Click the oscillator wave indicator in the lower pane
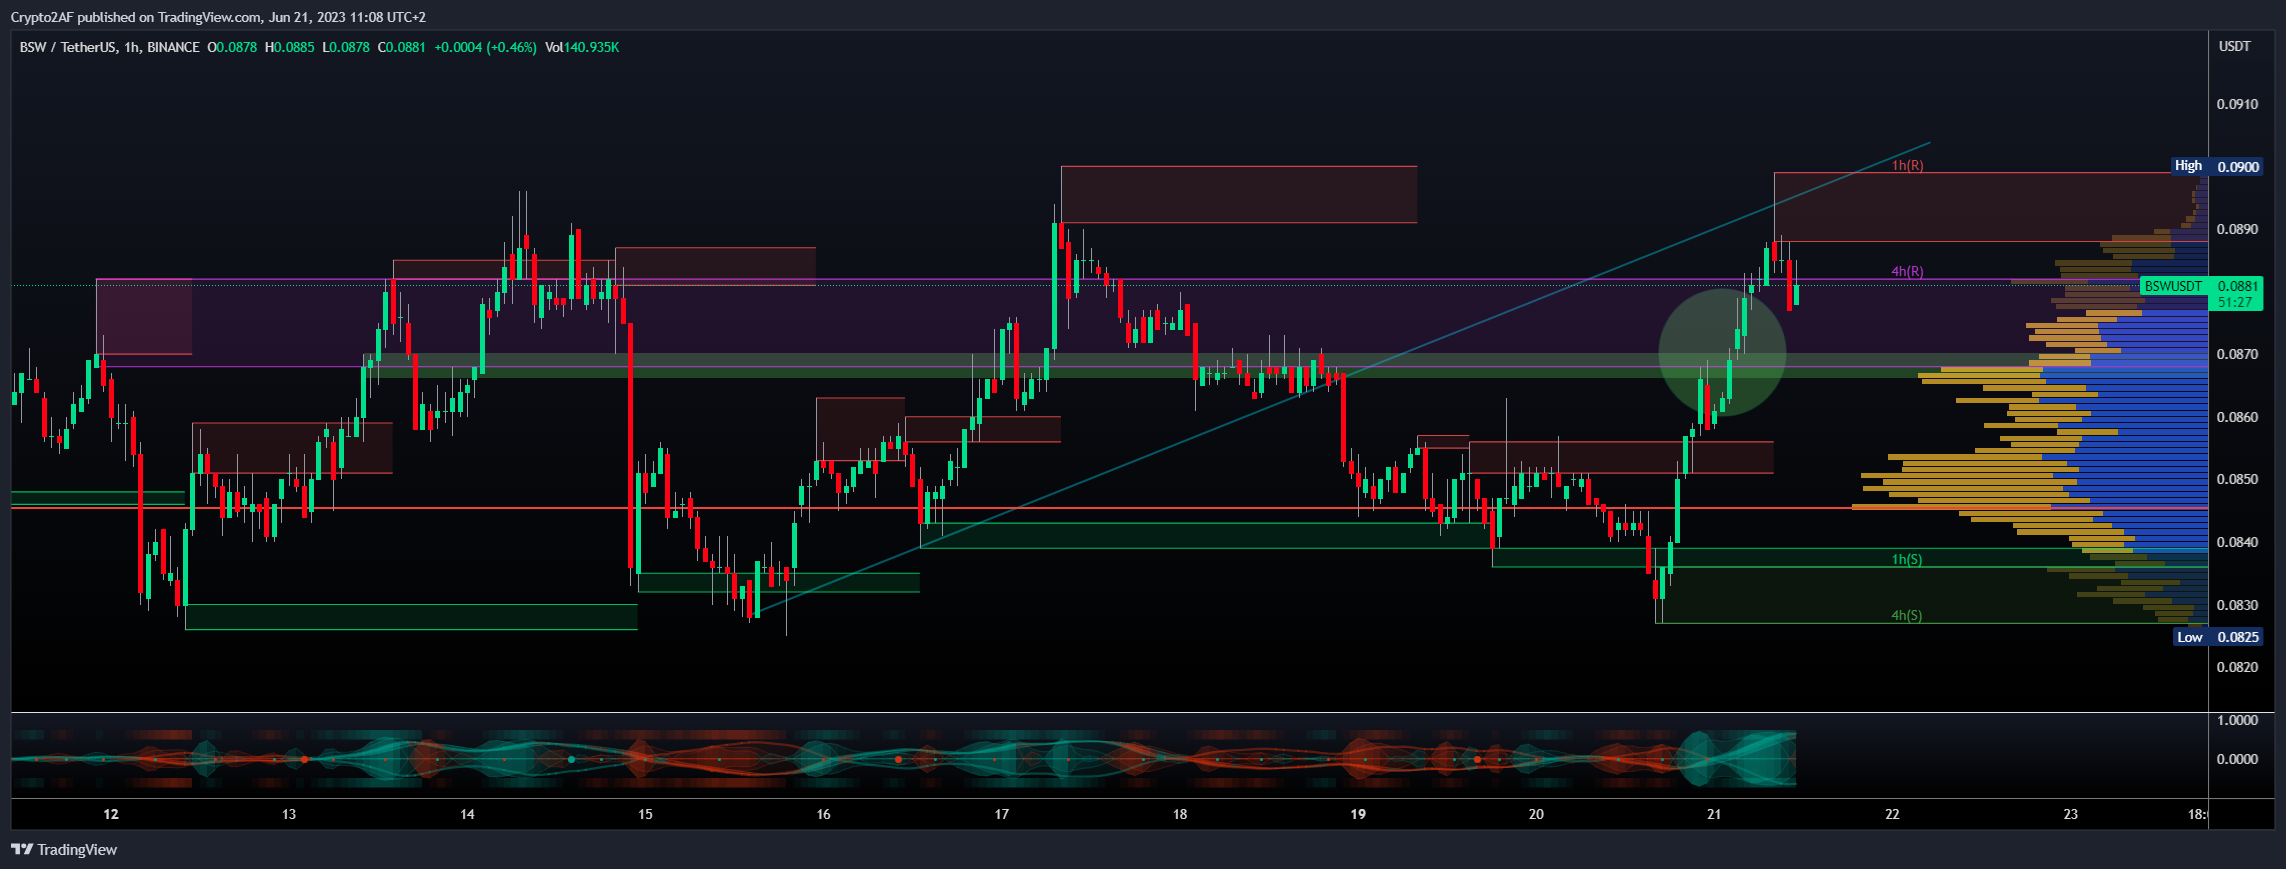 [904, 759]
